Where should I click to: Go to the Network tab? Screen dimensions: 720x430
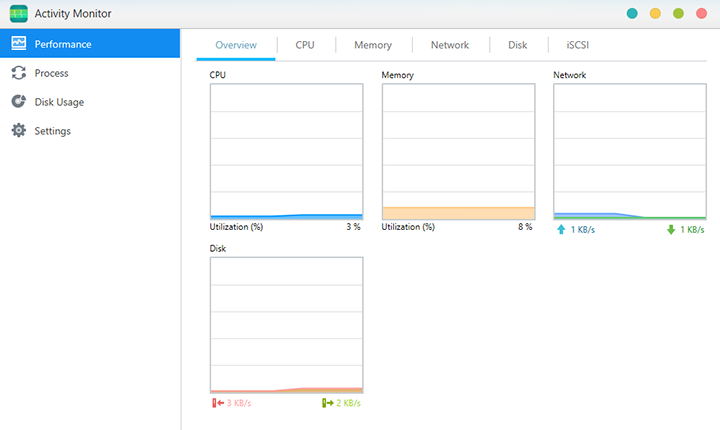point(450,45)
